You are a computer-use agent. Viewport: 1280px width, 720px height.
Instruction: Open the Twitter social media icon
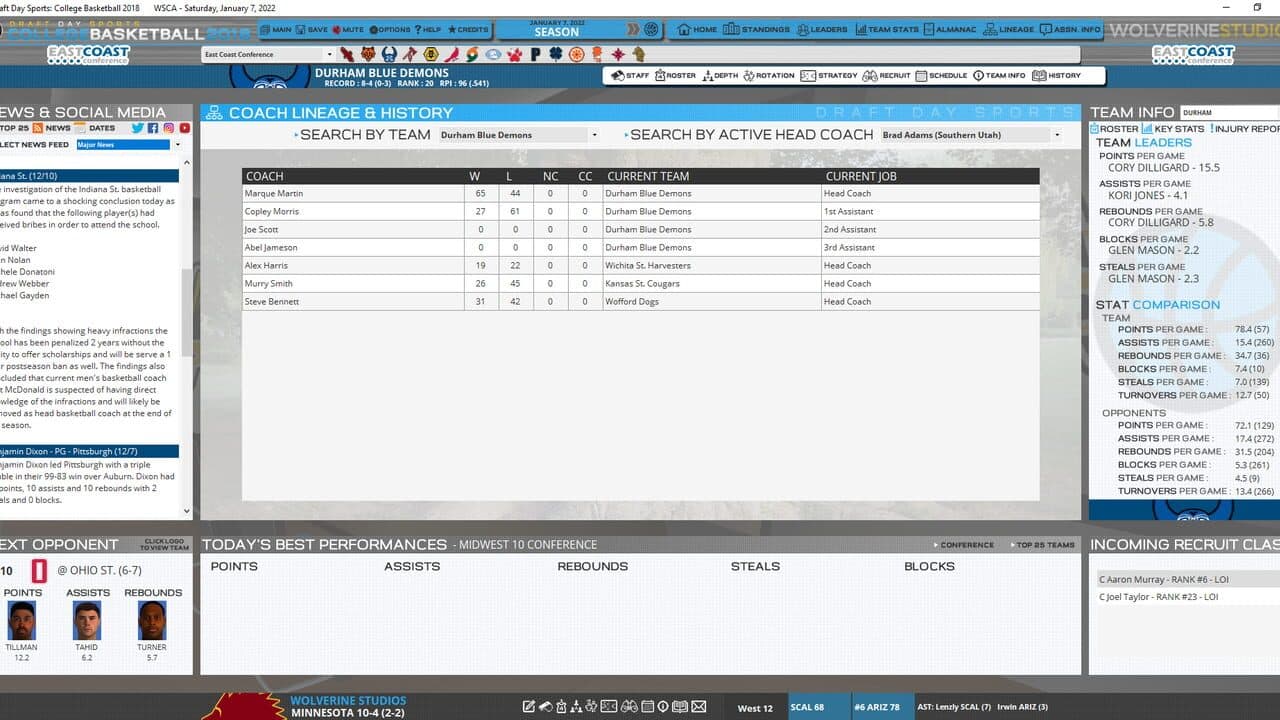point(137,128)
